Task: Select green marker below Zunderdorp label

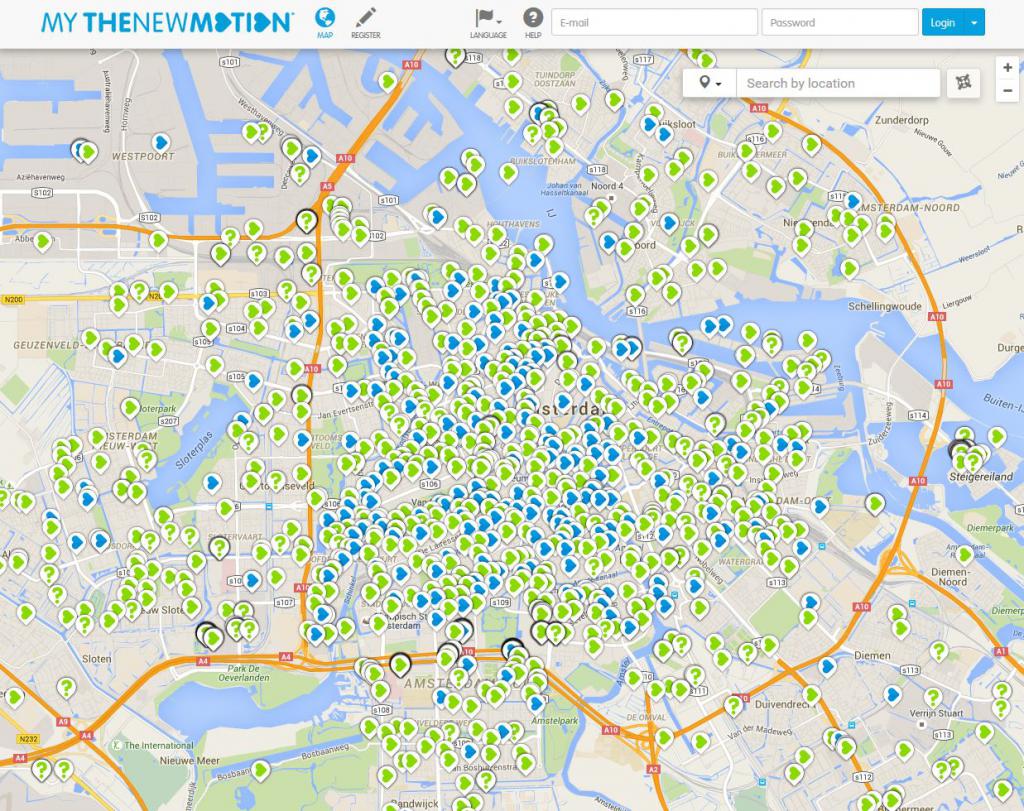Action: pyautogui.click(x=812, y=144)
